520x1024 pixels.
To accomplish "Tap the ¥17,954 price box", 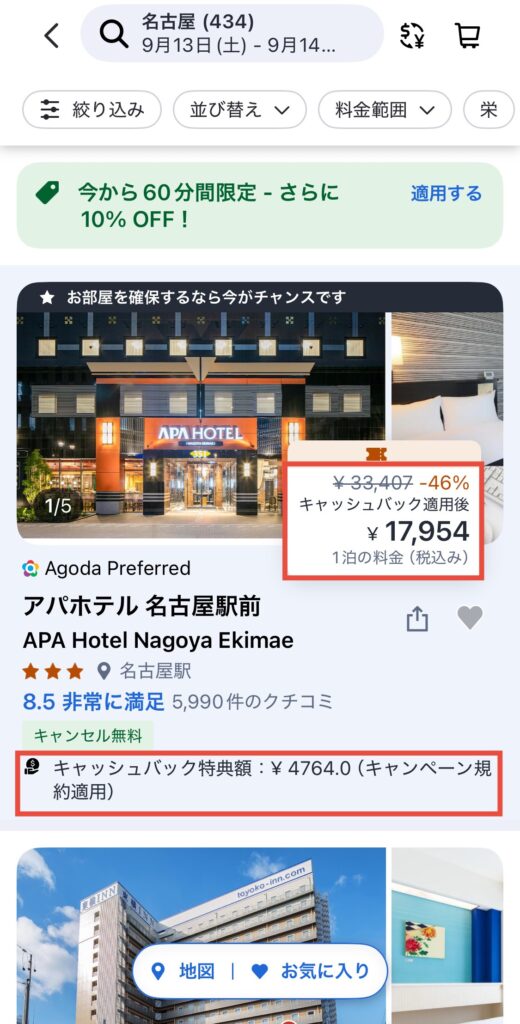I will (x=383, y=520).
